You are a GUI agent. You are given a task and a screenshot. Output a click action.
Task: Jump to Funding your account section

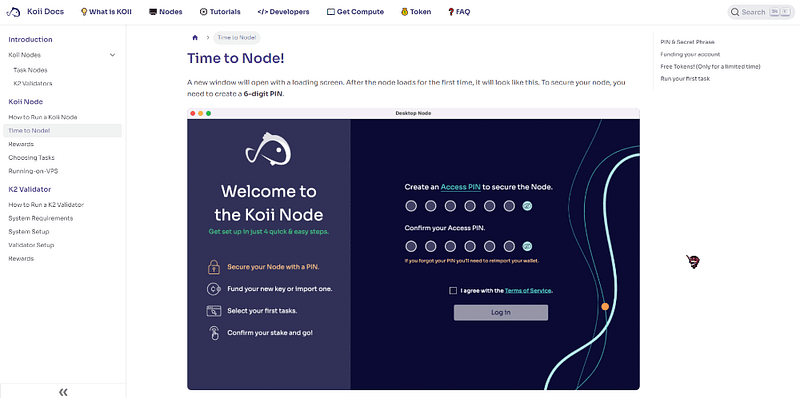[690, 54]
